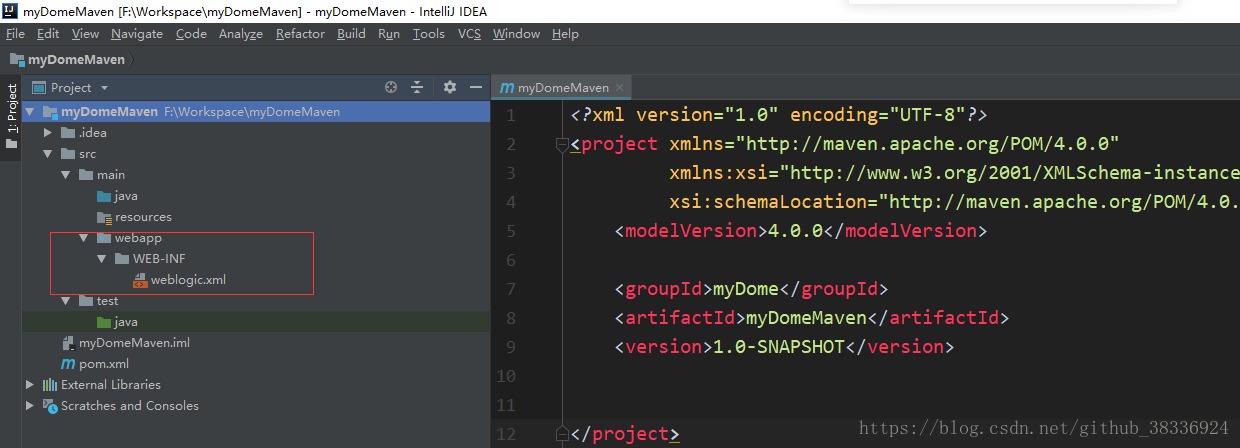Expand the External Libraries arrow

(x=31, y=385)
